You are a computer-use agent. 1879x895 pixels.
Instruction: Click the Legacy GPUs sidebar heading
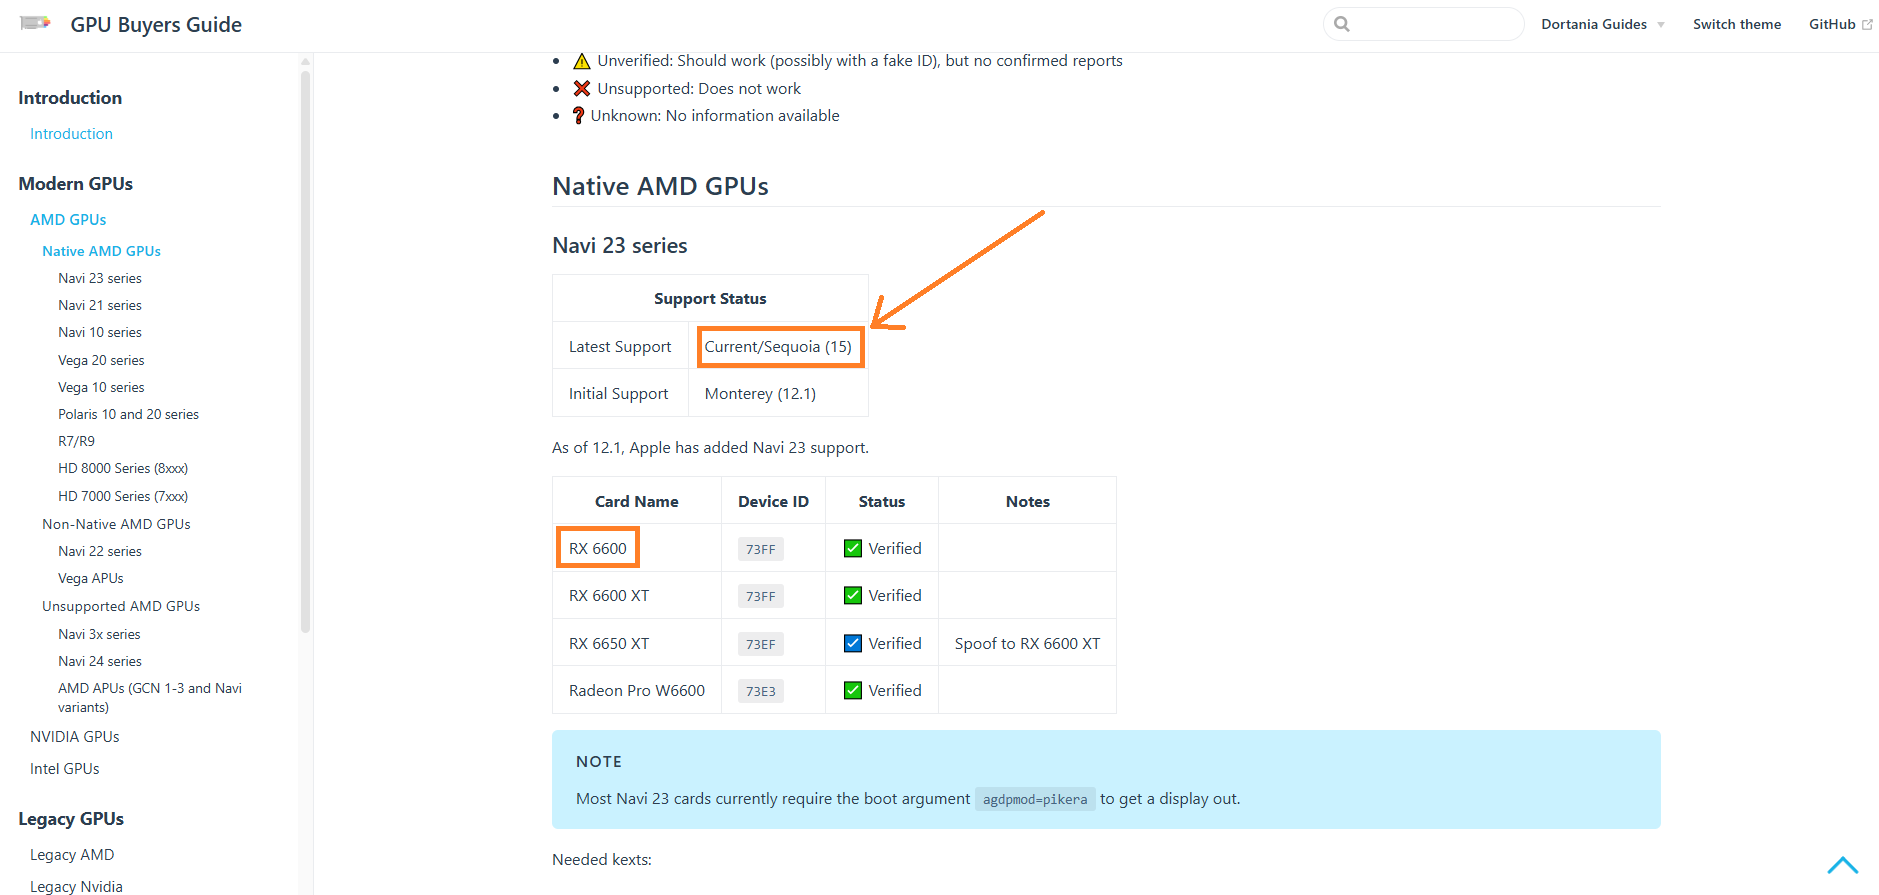pos(71,819)
